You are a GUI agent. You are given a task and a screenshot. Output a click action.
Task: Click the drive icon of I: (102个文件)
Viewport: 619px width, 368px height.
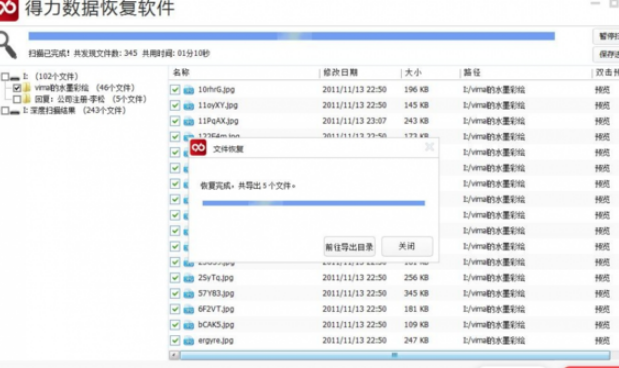coord(15,77)
